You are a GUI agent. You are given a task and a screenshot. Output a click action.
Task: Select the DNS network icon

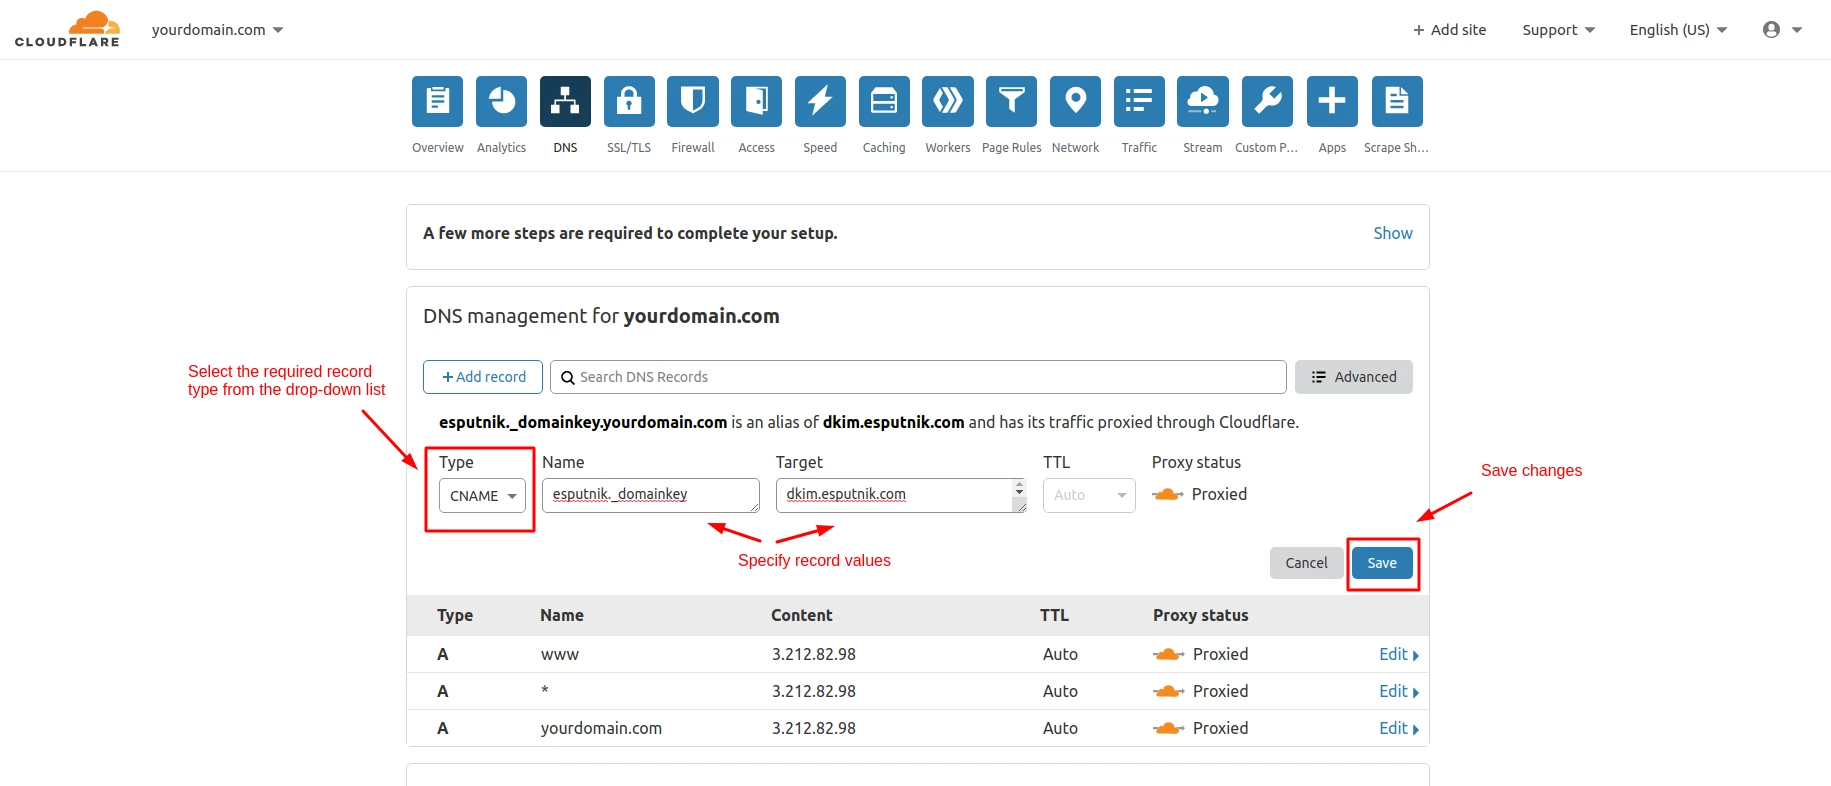[565, 101]
